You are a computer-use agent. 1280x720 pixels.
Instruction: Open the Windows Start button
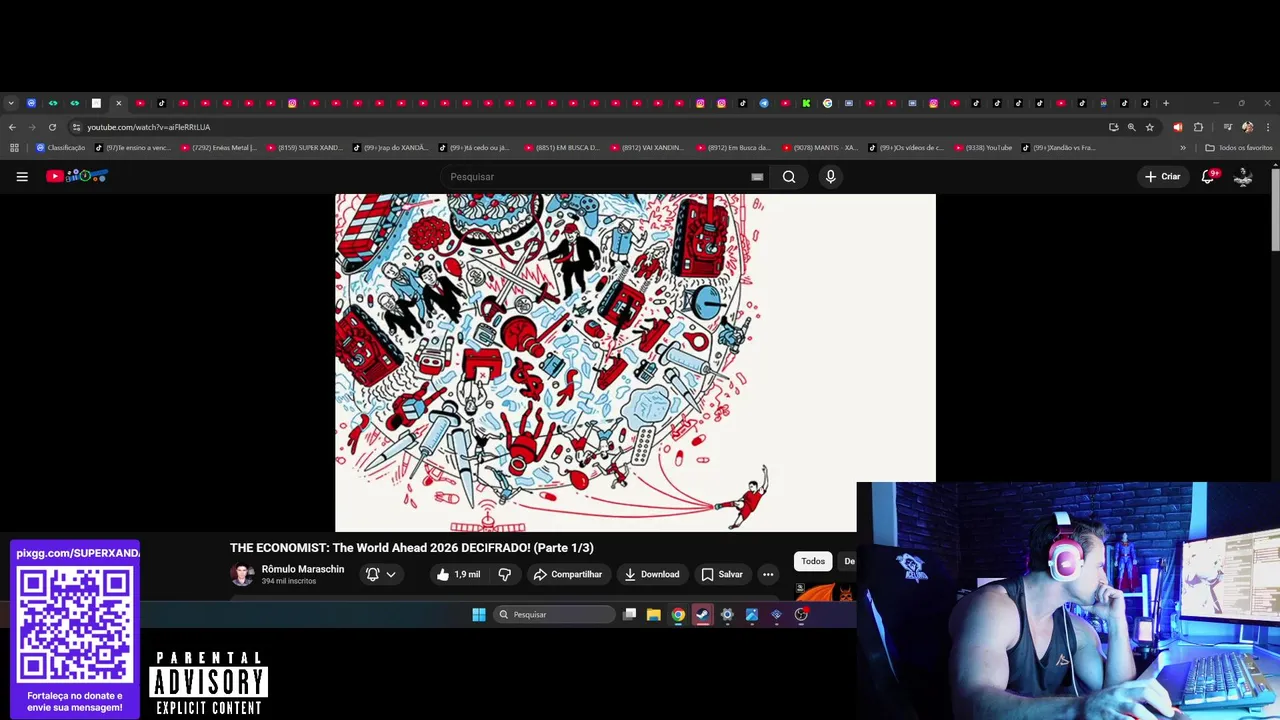(478, 614)
